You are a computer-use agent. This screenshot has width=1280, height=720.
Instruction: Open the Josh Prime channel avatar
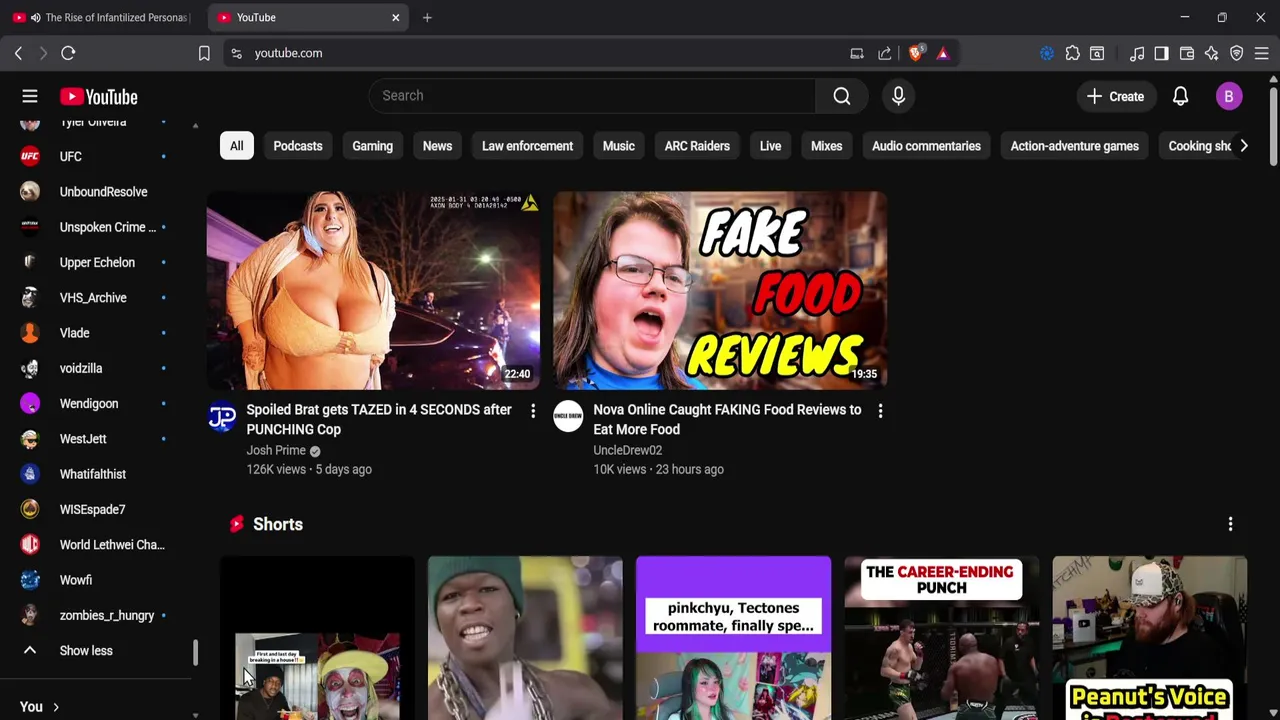(x=222, y=417)
